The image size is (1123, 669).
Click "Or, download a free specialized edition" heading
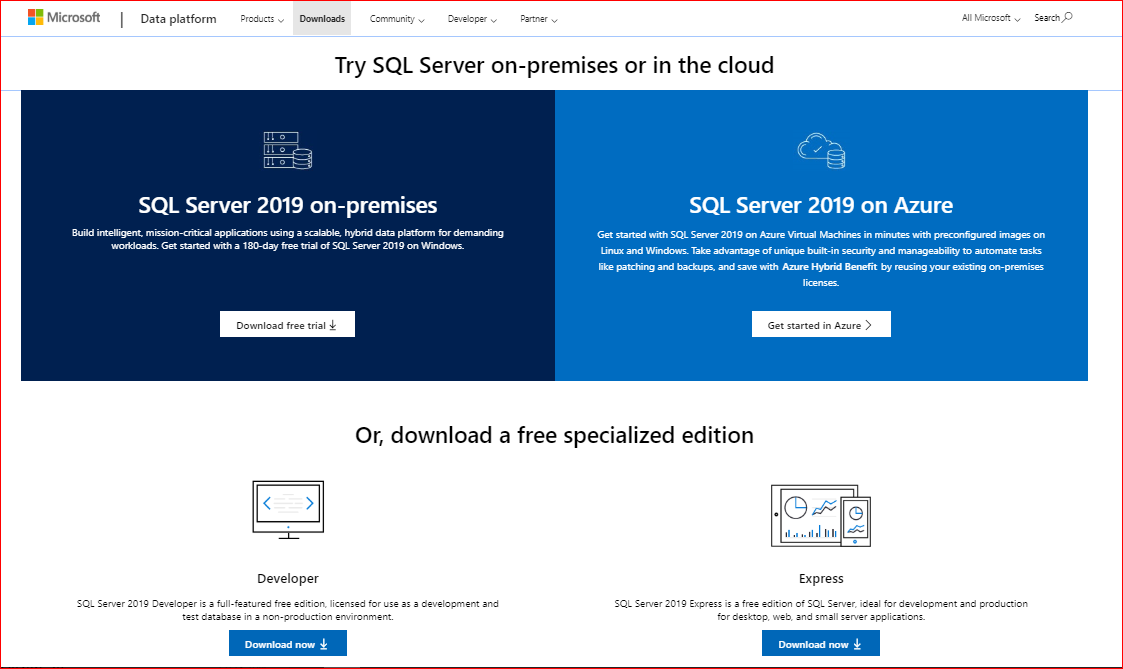coord(554,435)
